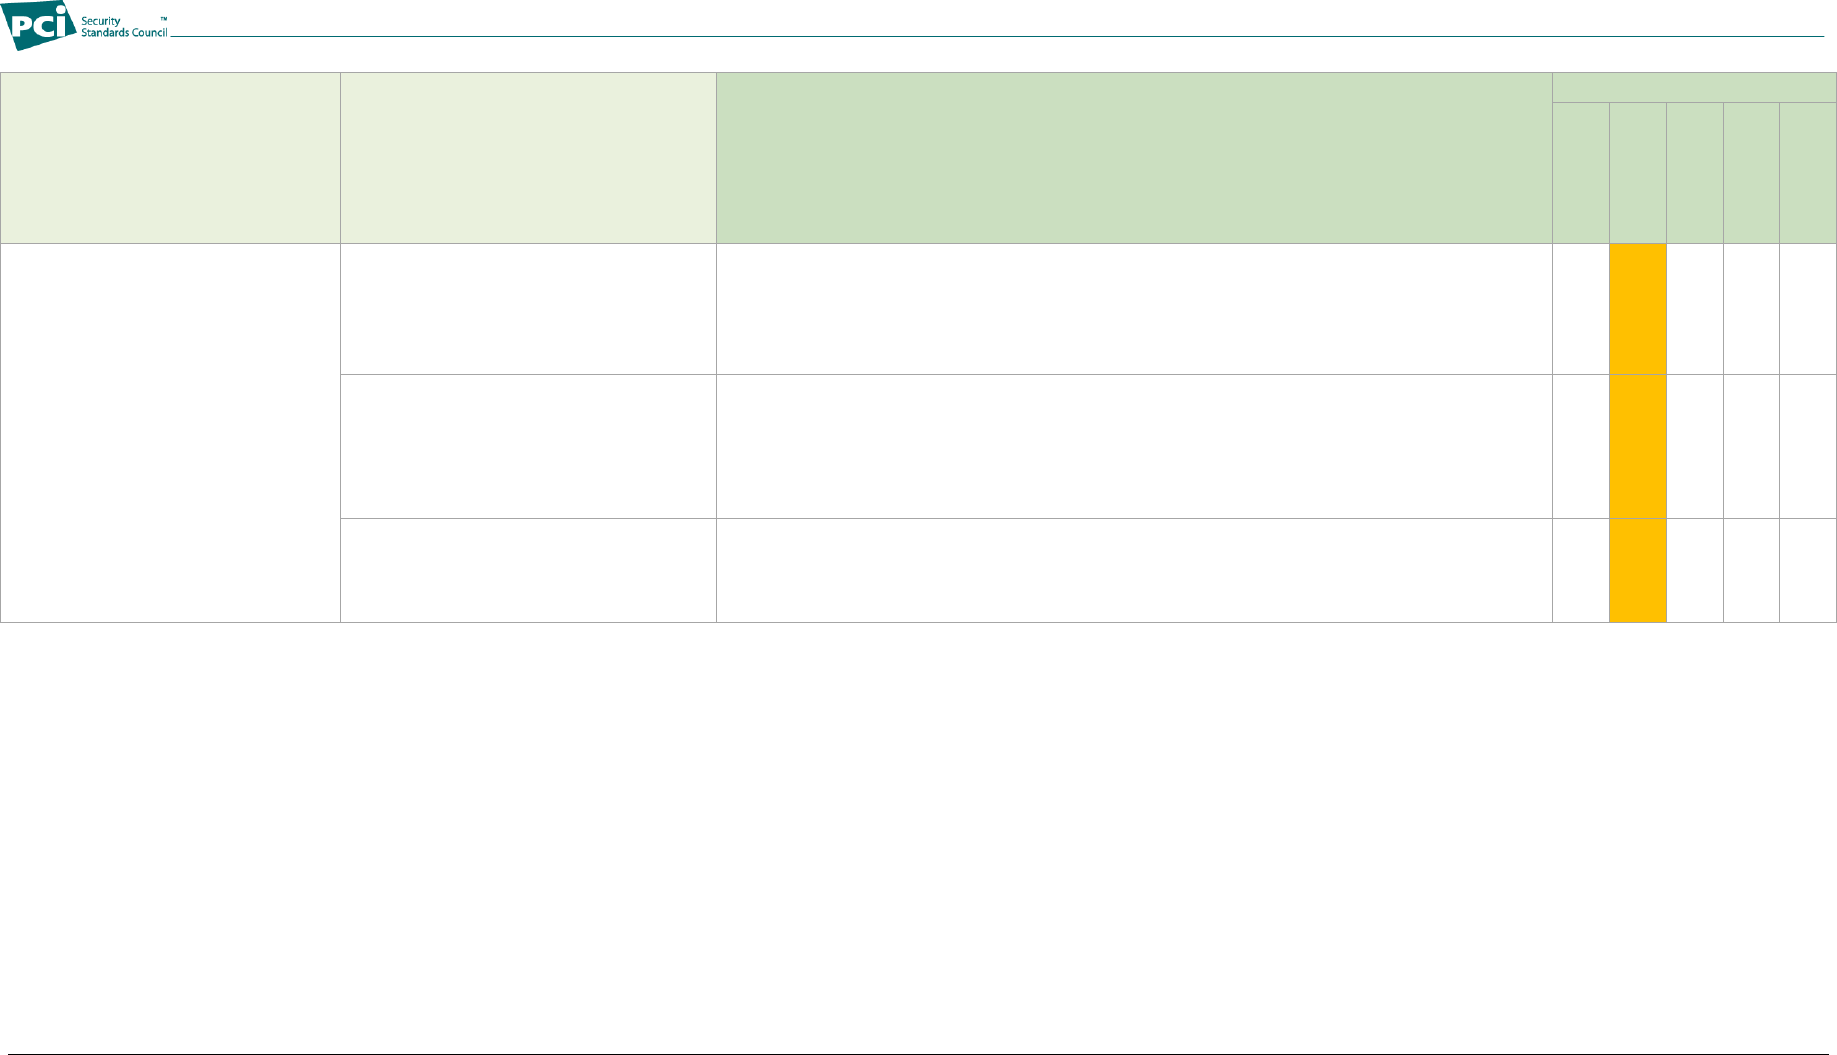The image size is (1837, 1055).
Task: Click the light green header cell of first column
Action: [170, 158]
